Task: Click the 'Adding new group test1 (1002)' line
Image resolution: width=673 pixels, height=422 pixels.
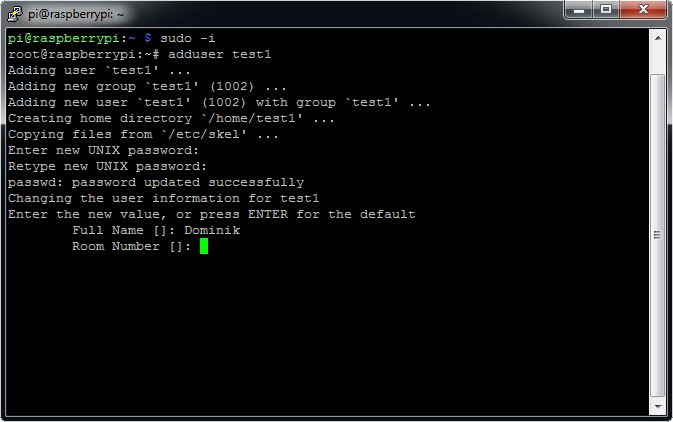Action: coord(147,86)
